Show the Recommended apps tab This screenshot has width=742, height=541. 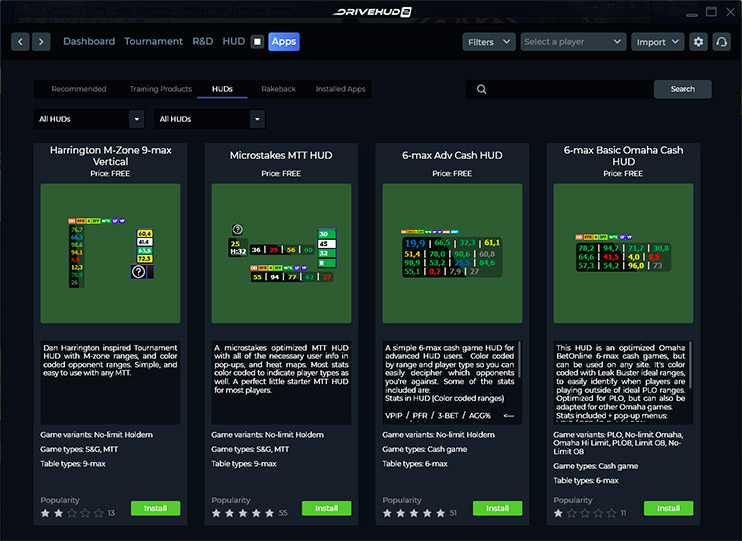[x=79, y=89]
